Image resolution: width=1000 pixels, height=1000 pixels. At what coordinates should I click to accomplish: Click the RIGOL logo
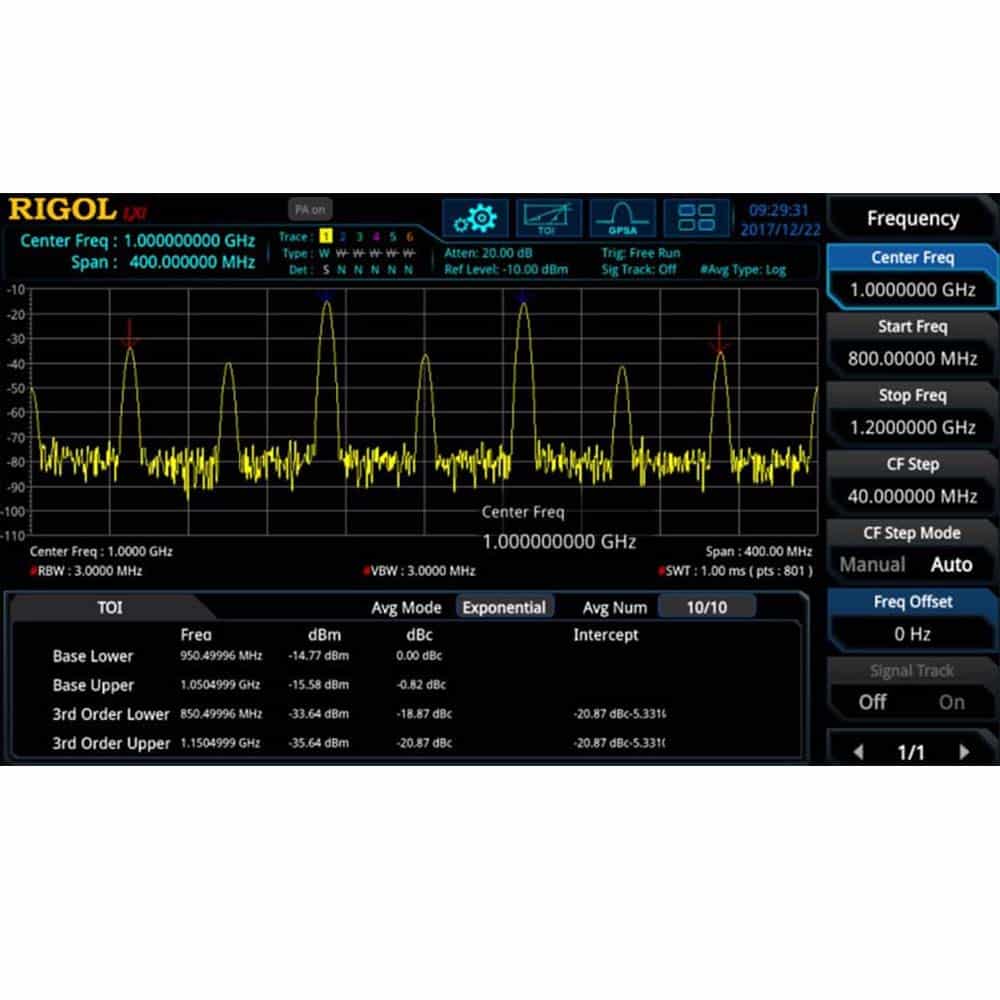[62, 210]
